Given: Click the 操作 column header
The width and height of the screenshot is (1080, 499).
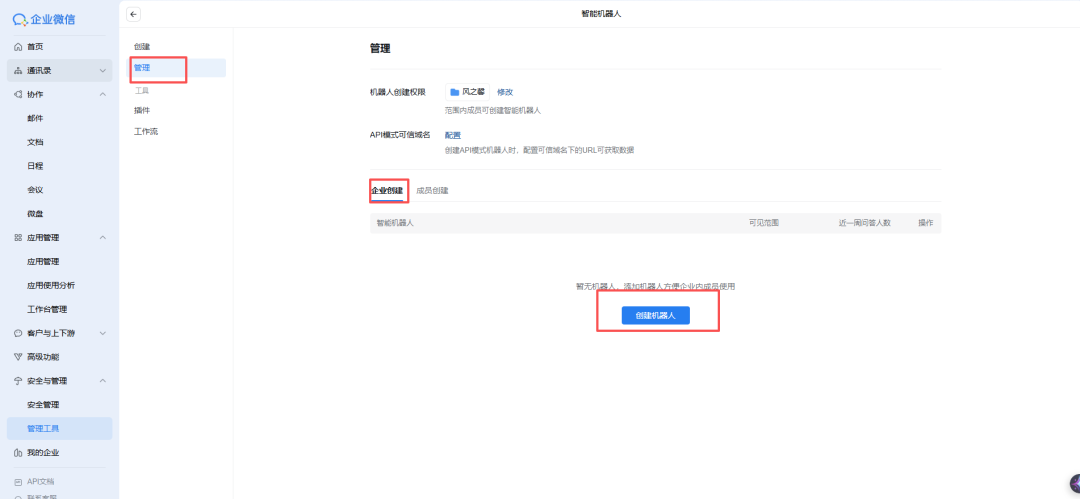Looking at the screenshot, I should pyautogui.click(x=925, y=223).
